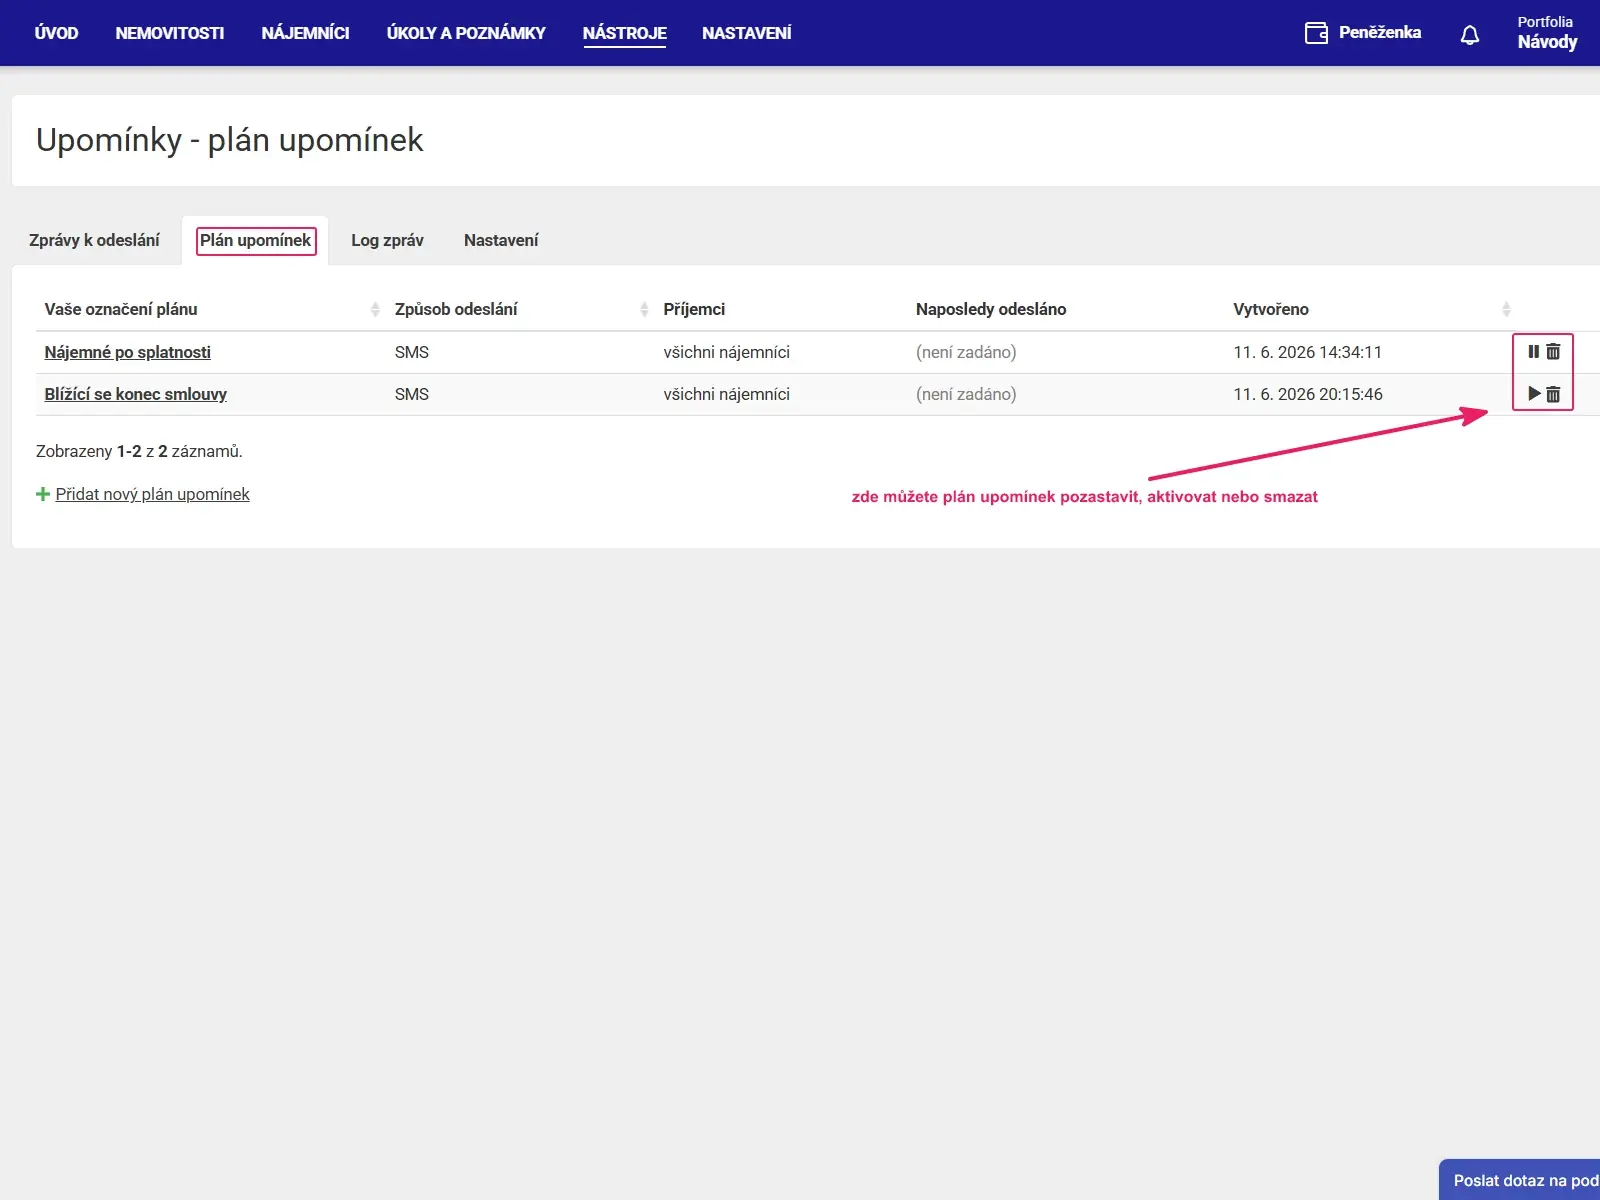Pause the Nájemné po splatnosti reminder plan

click(x=1533, y=352)
